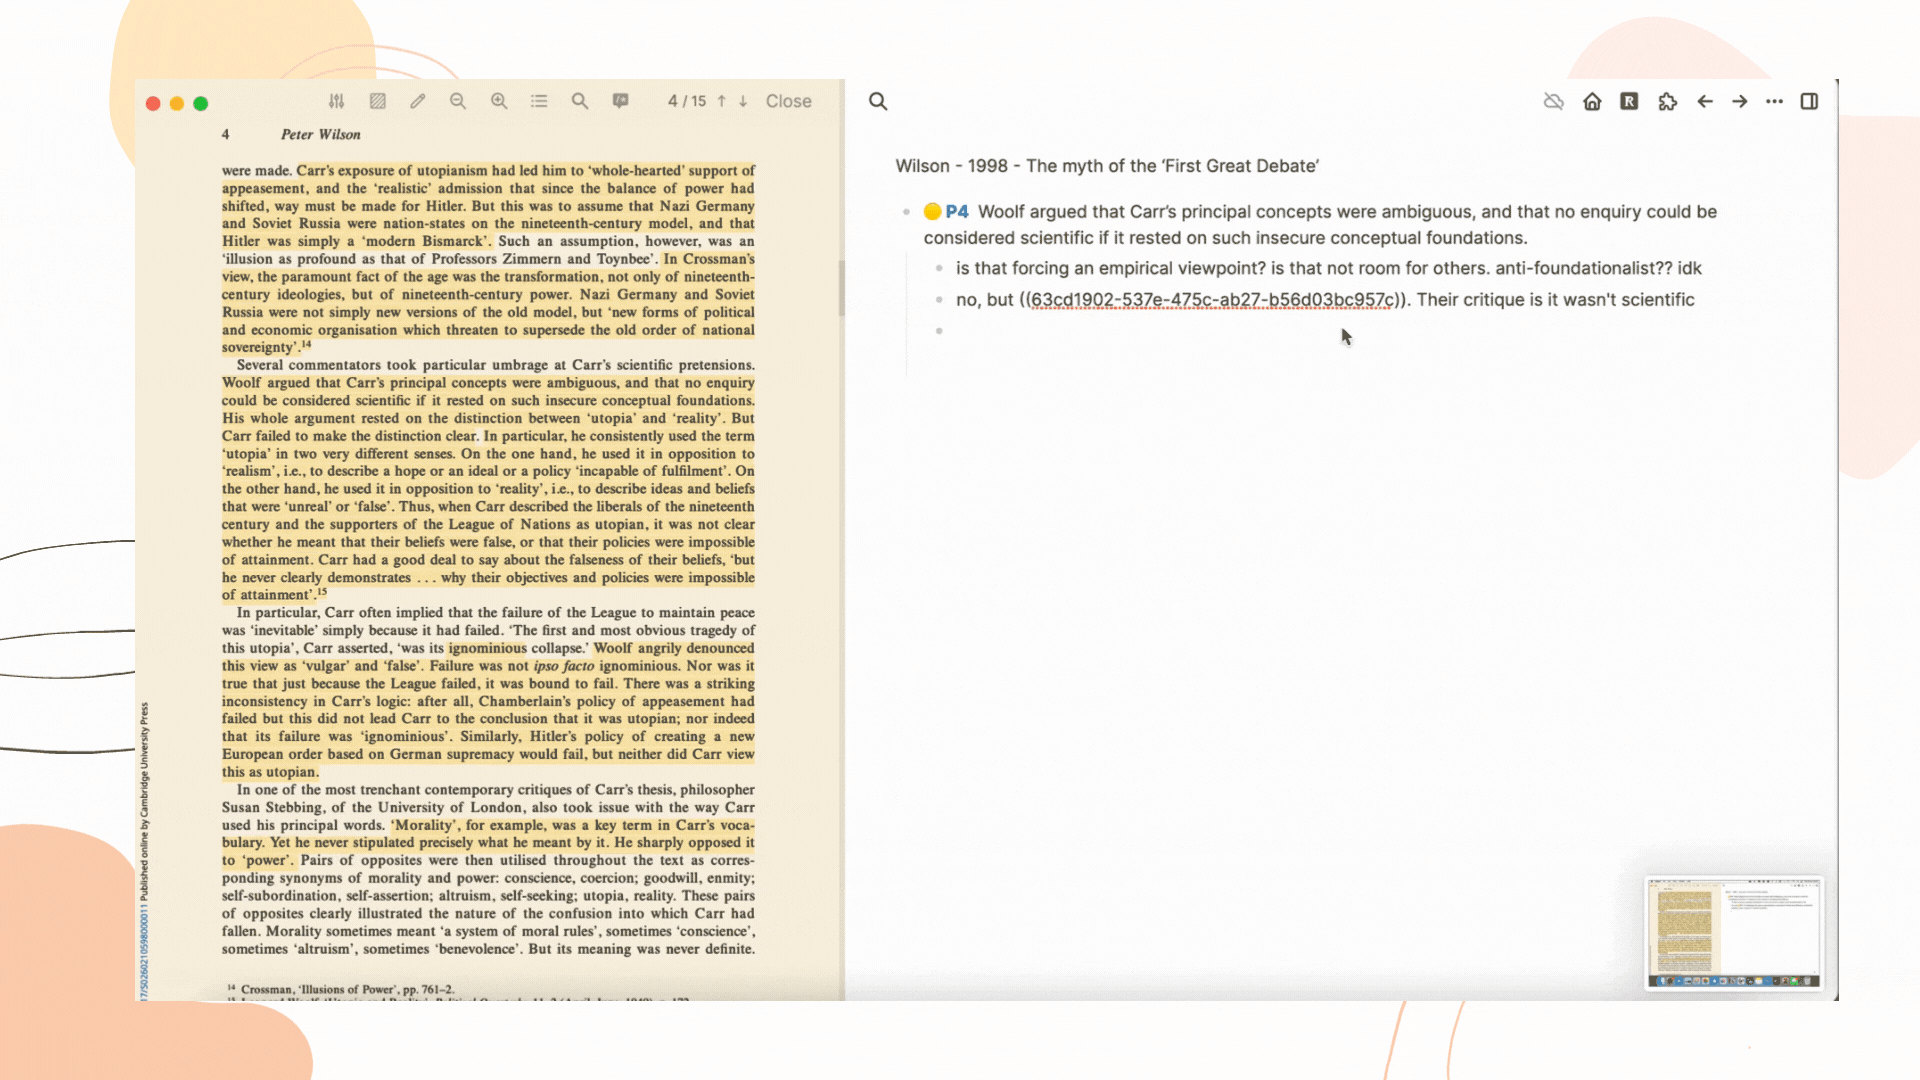This screenshot has width=1920, height=1080.
Task: Go to previous PDF page arrow
Action: coord(721,101)
